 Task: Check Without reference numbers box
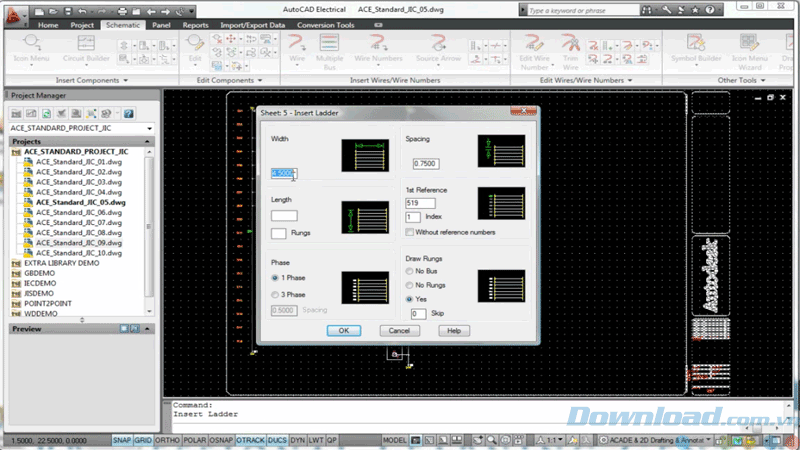tap(409, 232)
